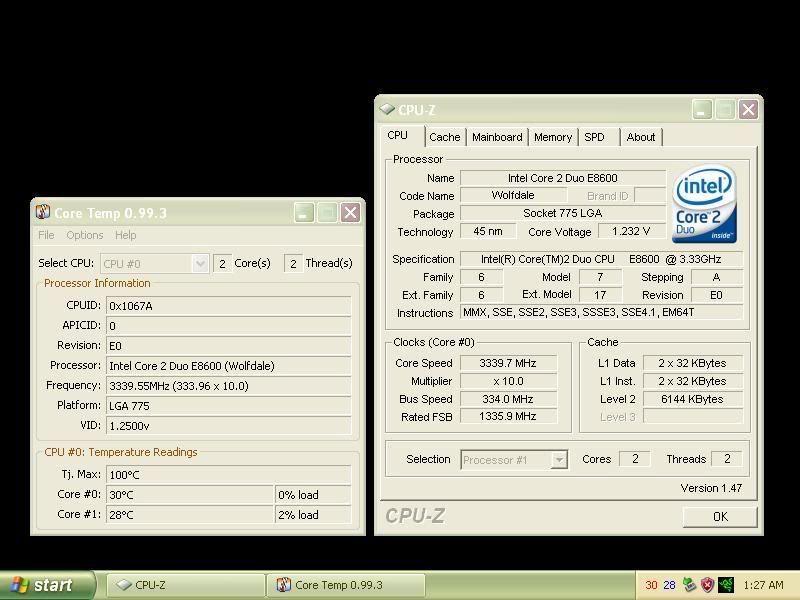Click OK in the CPU-Z window
Image resolution: width=800 pixels, height=600 pixels.
[720, 517]
